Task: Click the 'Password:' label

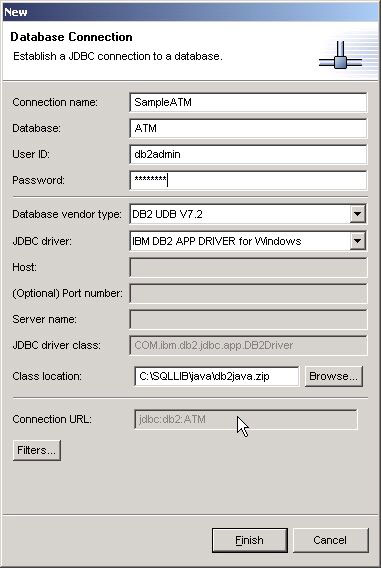Action: coord(38,180)
